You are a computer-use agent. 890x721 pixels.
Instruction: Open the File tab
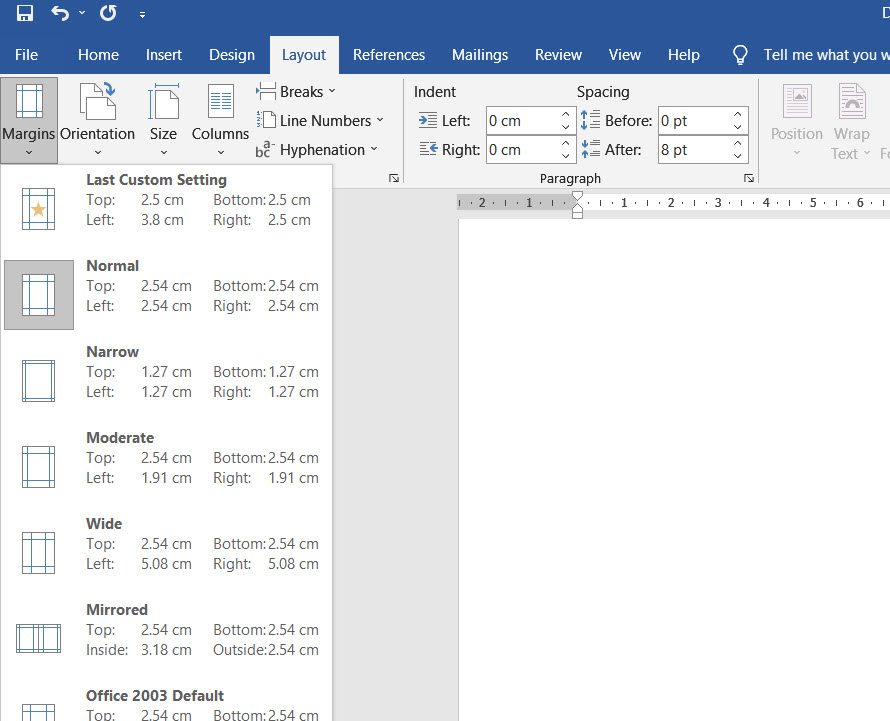pyautogui.click(x=26, y=55)
